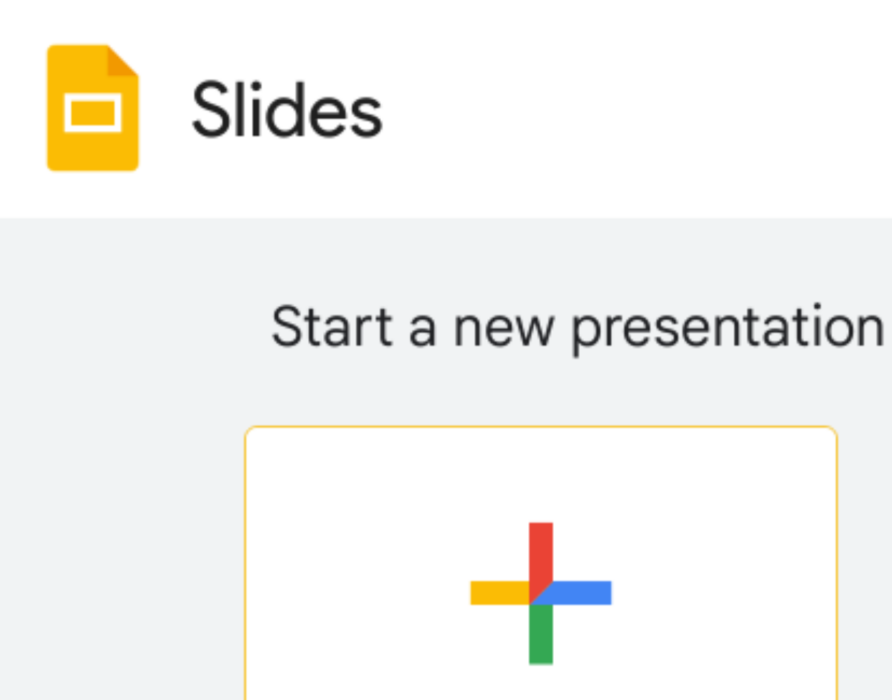The height and width of the screenshot is (700, 892).
Task: Click the multicolored plus icon's center
Action: (540, 593)
